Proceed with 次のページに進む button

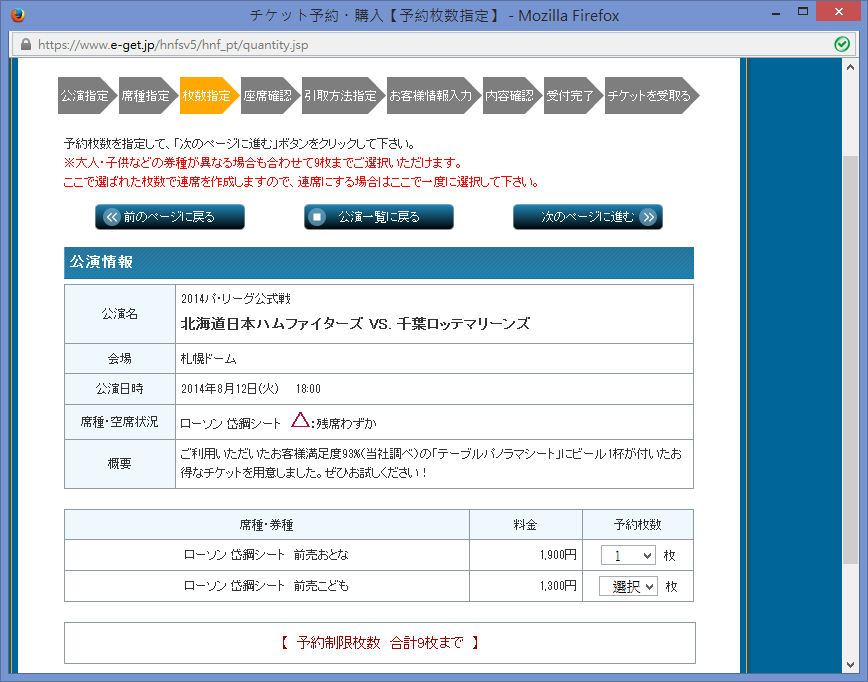pyautogui.click(x=588, y=217)
